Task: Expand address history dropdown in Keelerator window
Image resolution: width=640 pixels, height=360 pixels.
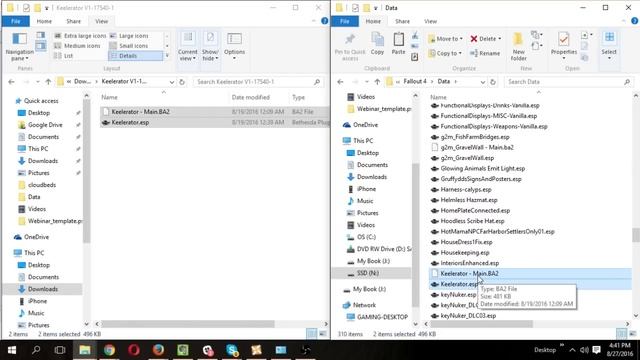Action: coord(172,82)
